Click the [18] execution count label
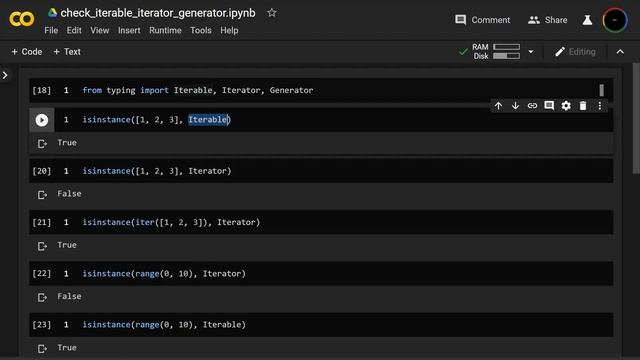The width and height of the screenshot is (640, 360). click(42, 90)
